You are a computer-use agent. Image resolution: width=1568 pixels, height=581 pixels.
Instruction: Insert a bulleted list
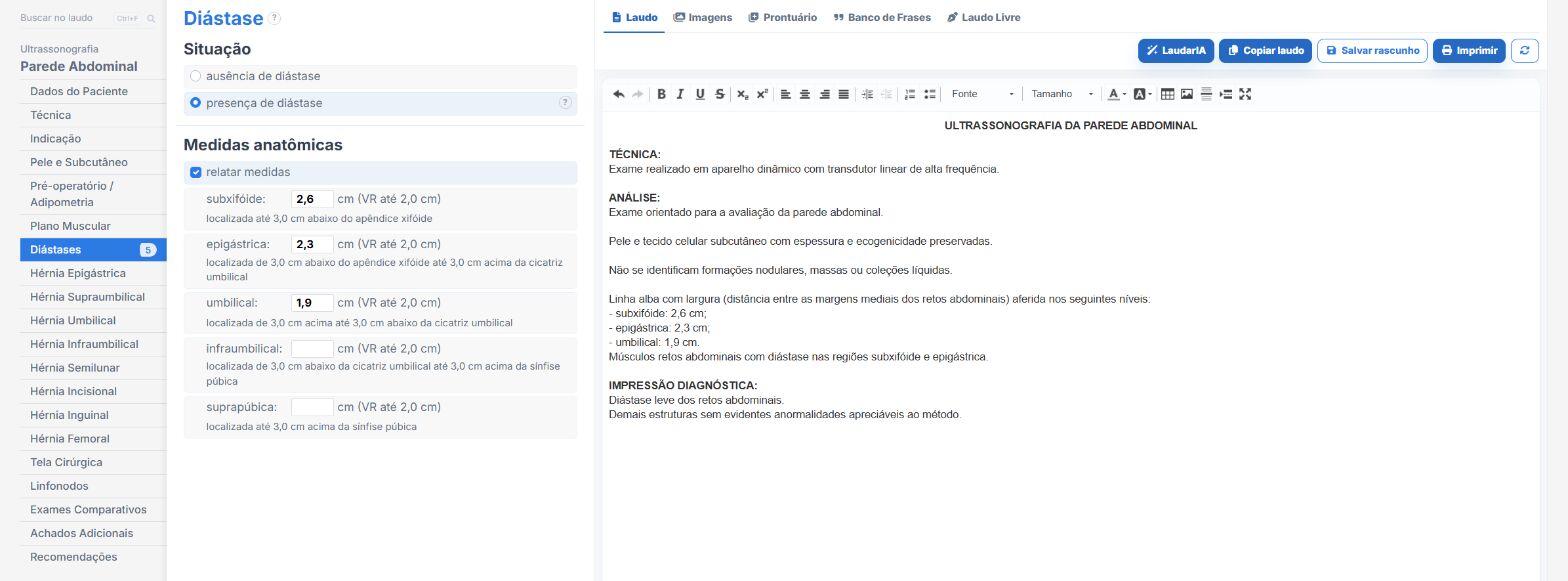pos(930,94)
